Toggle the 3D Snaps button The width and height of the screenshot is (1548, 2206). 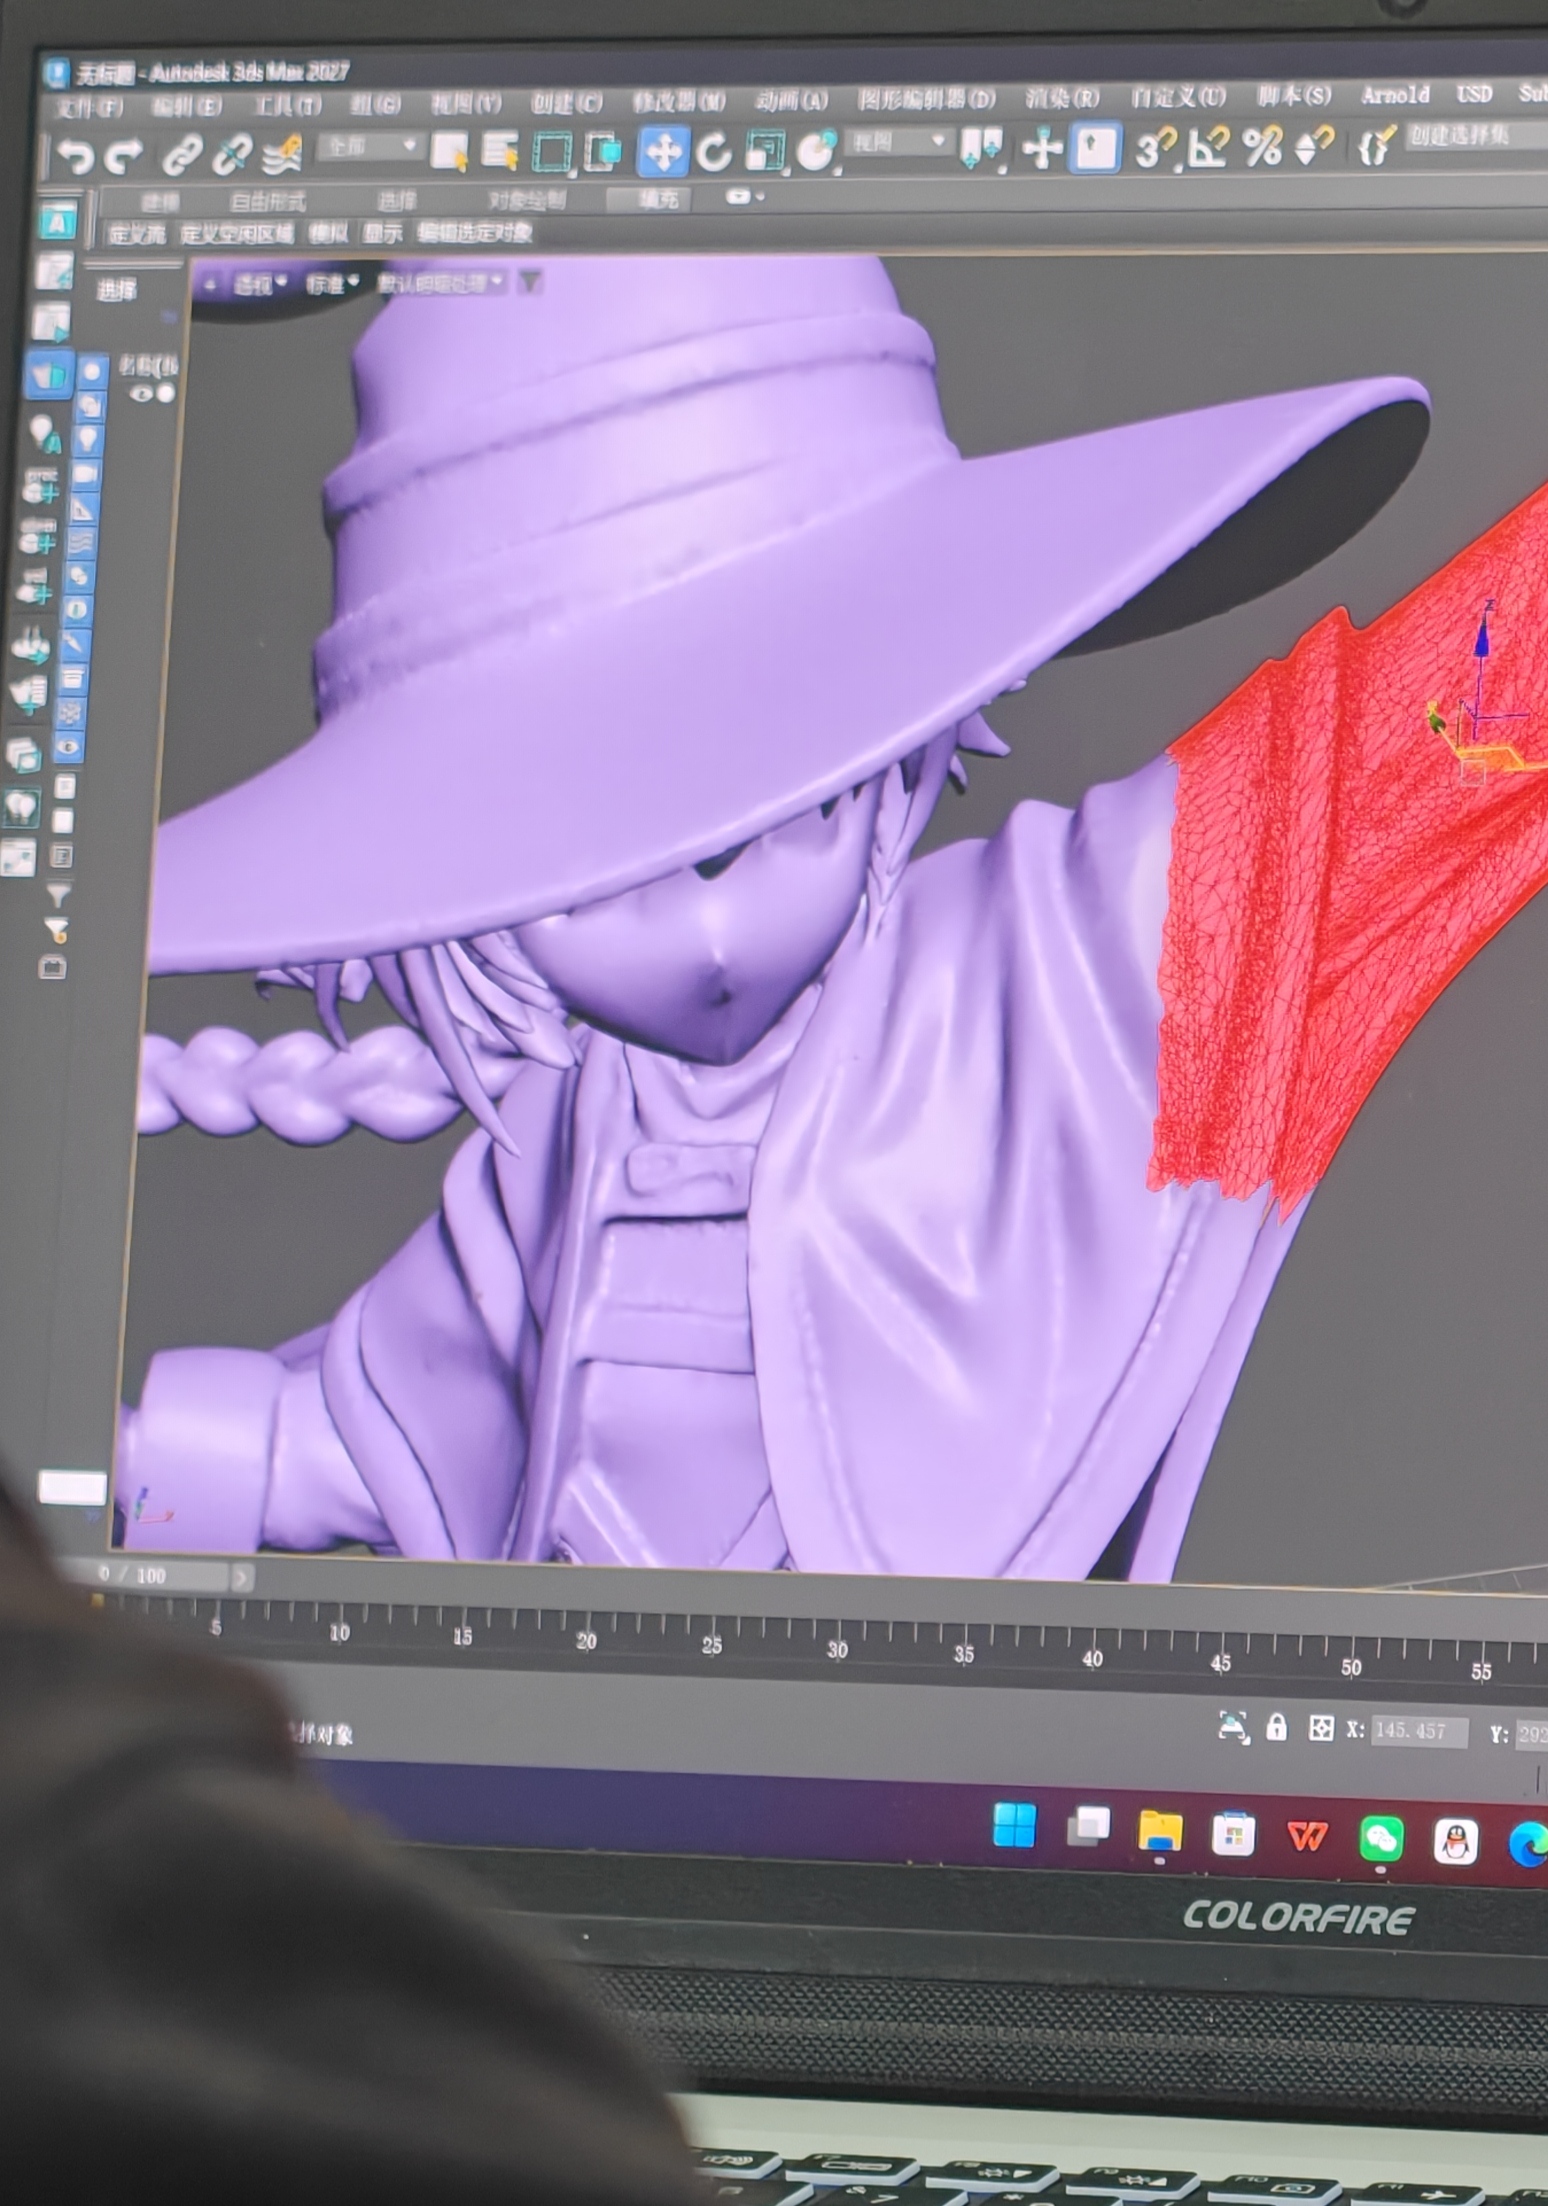point(1155,149)
